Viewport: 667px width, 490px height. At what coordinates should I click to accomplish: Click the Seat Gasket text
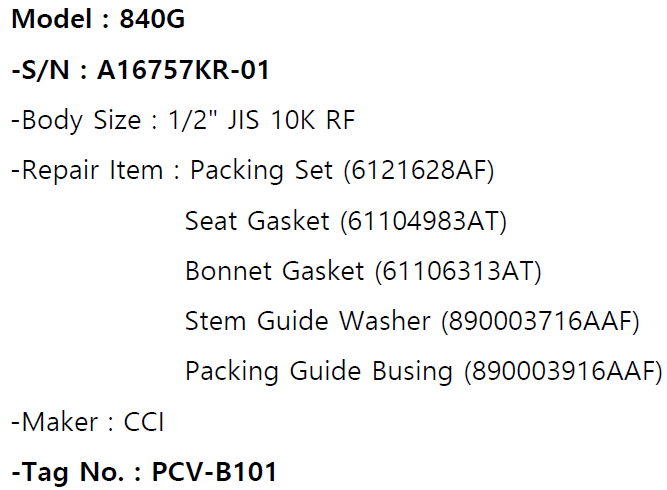[257, 221]
